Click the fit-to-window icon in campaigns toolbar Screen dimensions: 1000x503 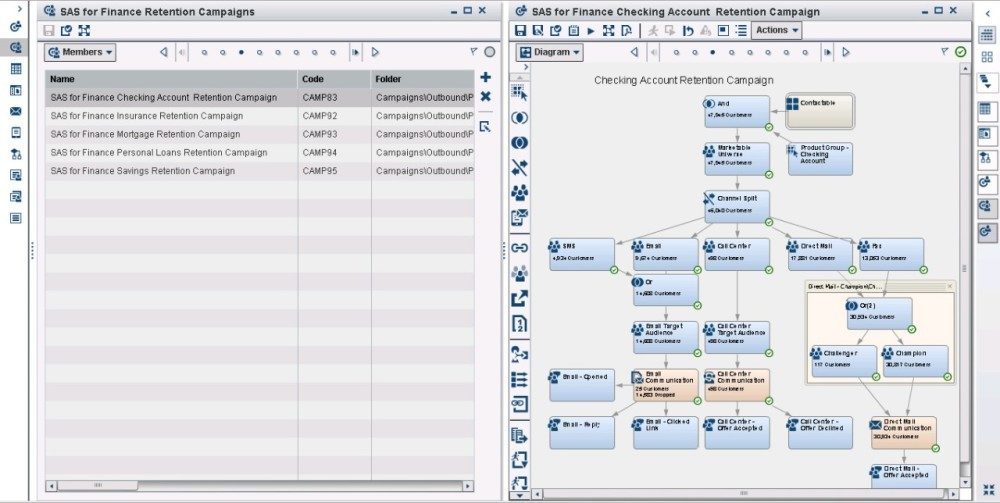coord(84,31)
